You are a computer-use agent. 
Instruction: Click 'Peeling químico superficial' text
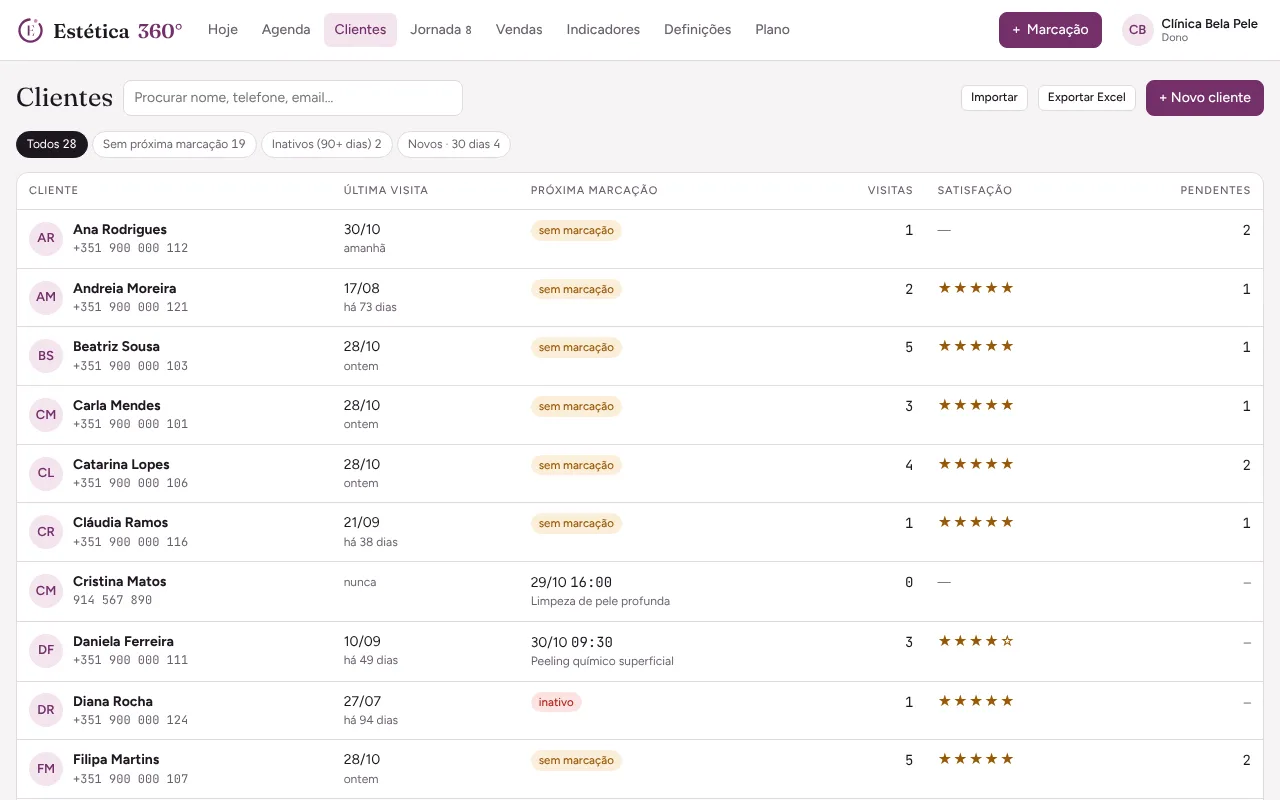(602, 661)
